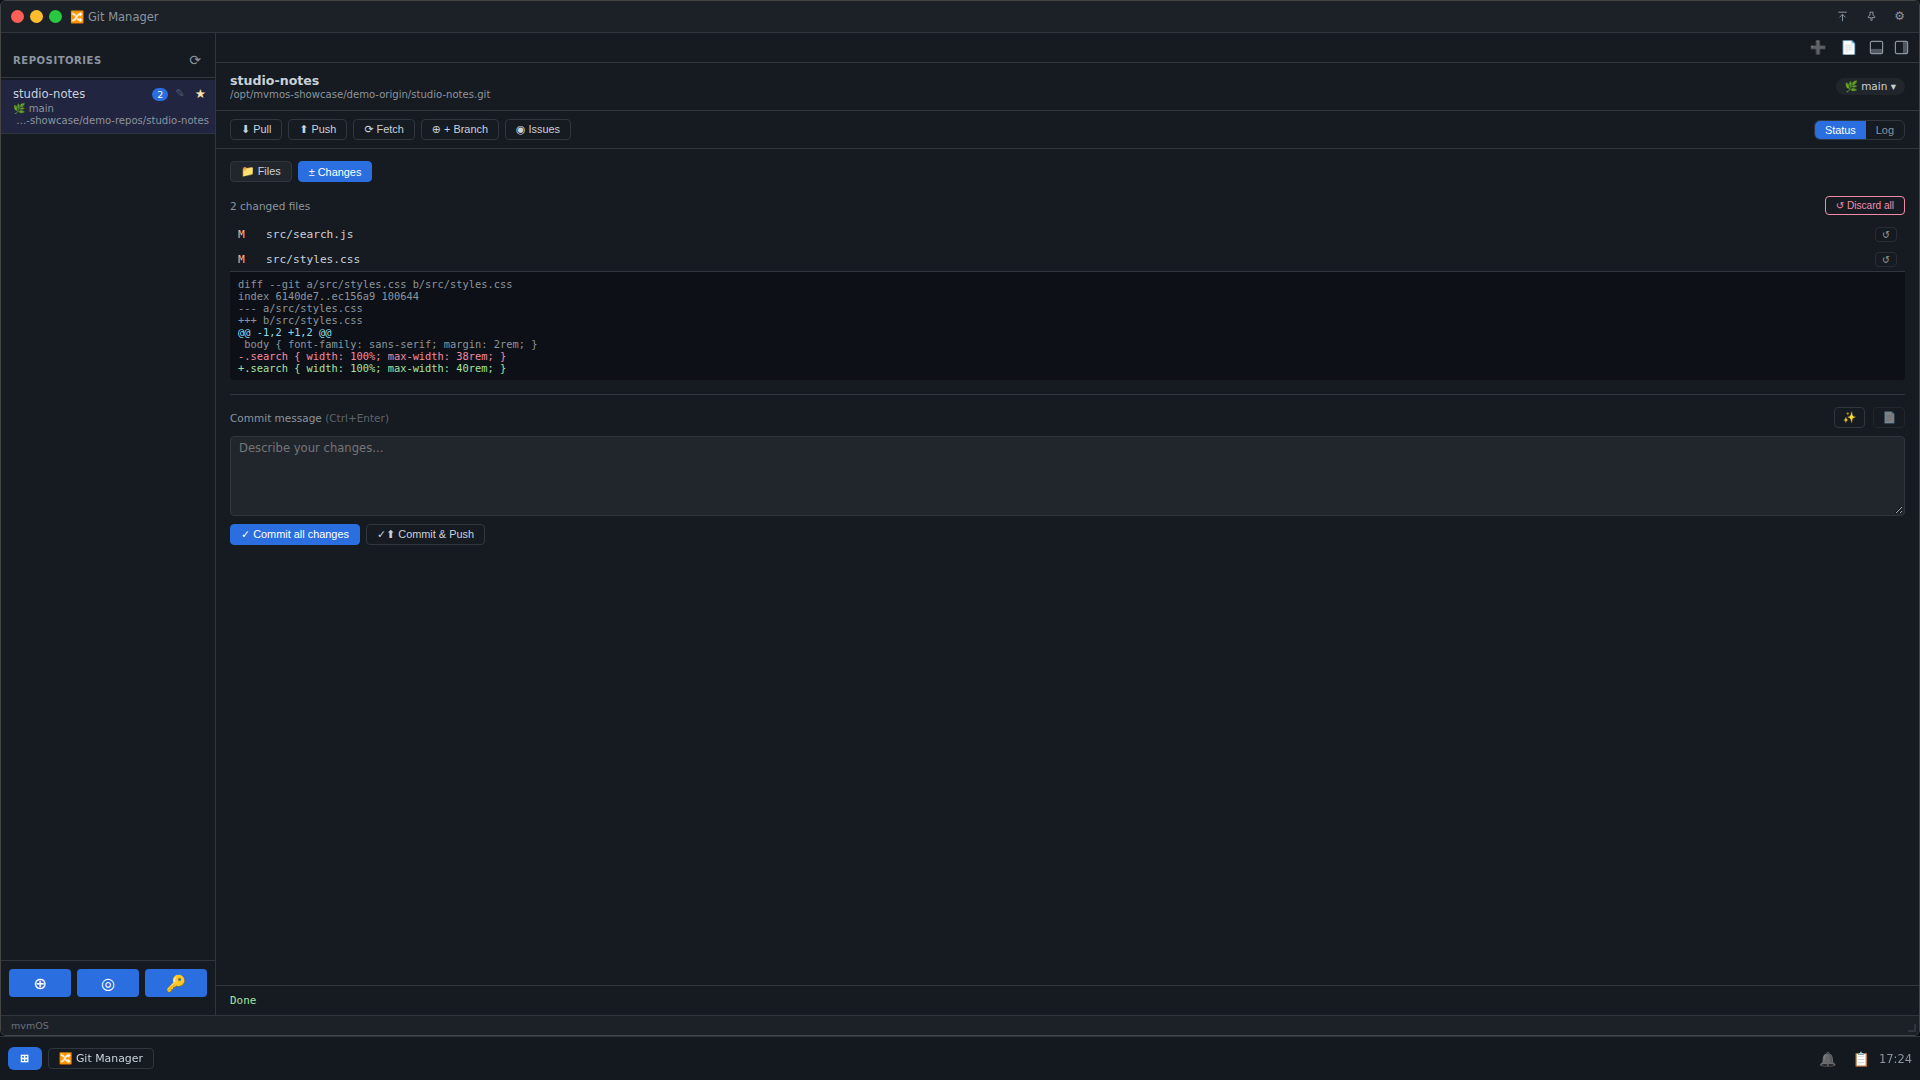
Task: Discard all changes
Action: pos(1864,205)
